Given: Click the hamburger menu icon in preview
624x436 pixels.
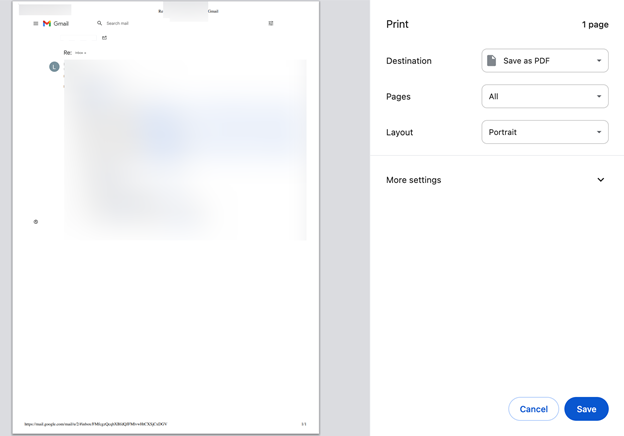Looking at the screenshot, I should [36, 23].
